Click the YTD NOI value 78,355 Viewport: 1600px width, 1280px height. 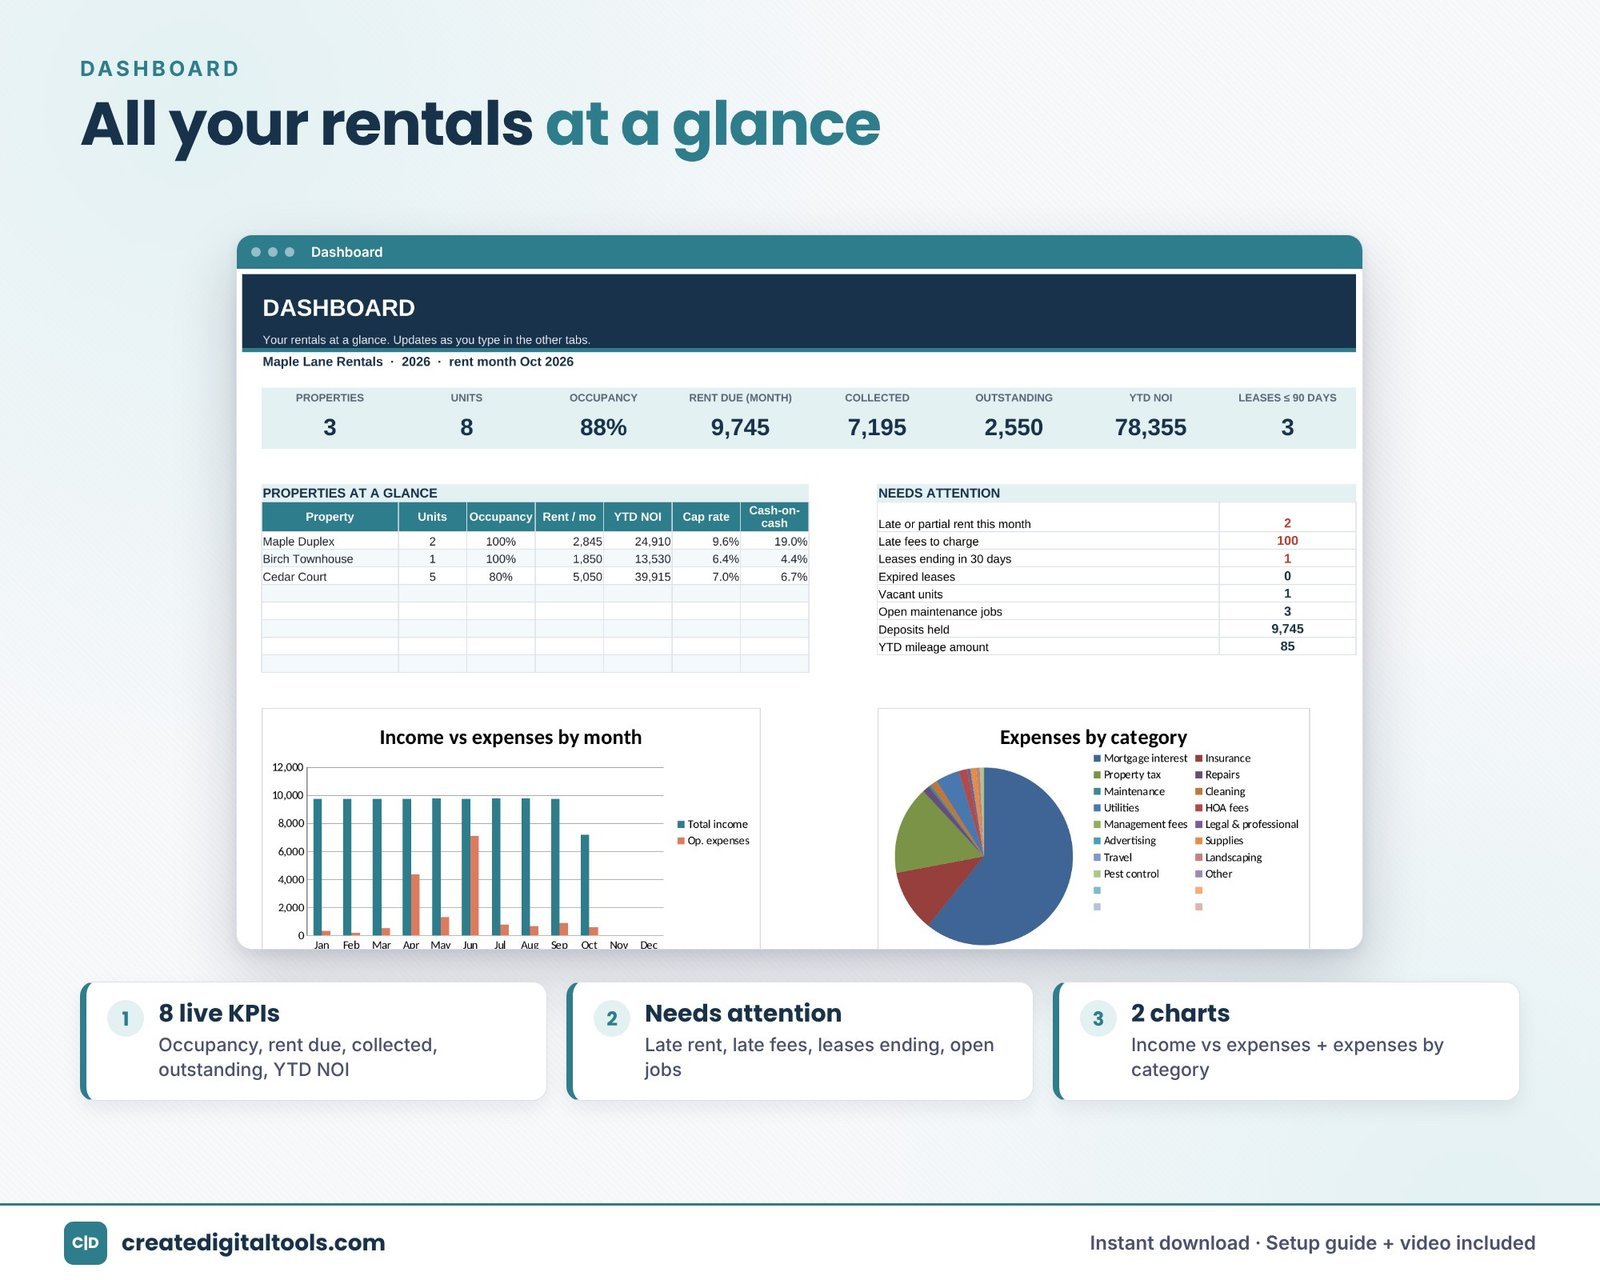(1150, 428)
